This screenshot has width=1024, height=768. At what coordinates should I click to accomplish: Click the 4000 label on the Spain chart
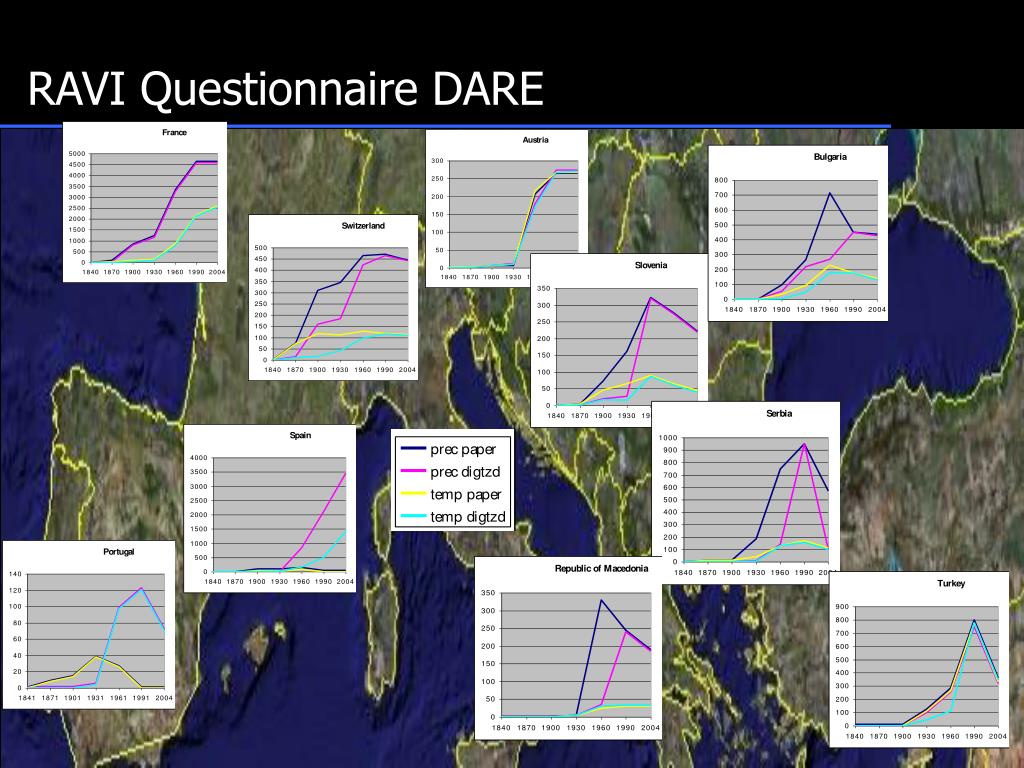click(199, 458)
